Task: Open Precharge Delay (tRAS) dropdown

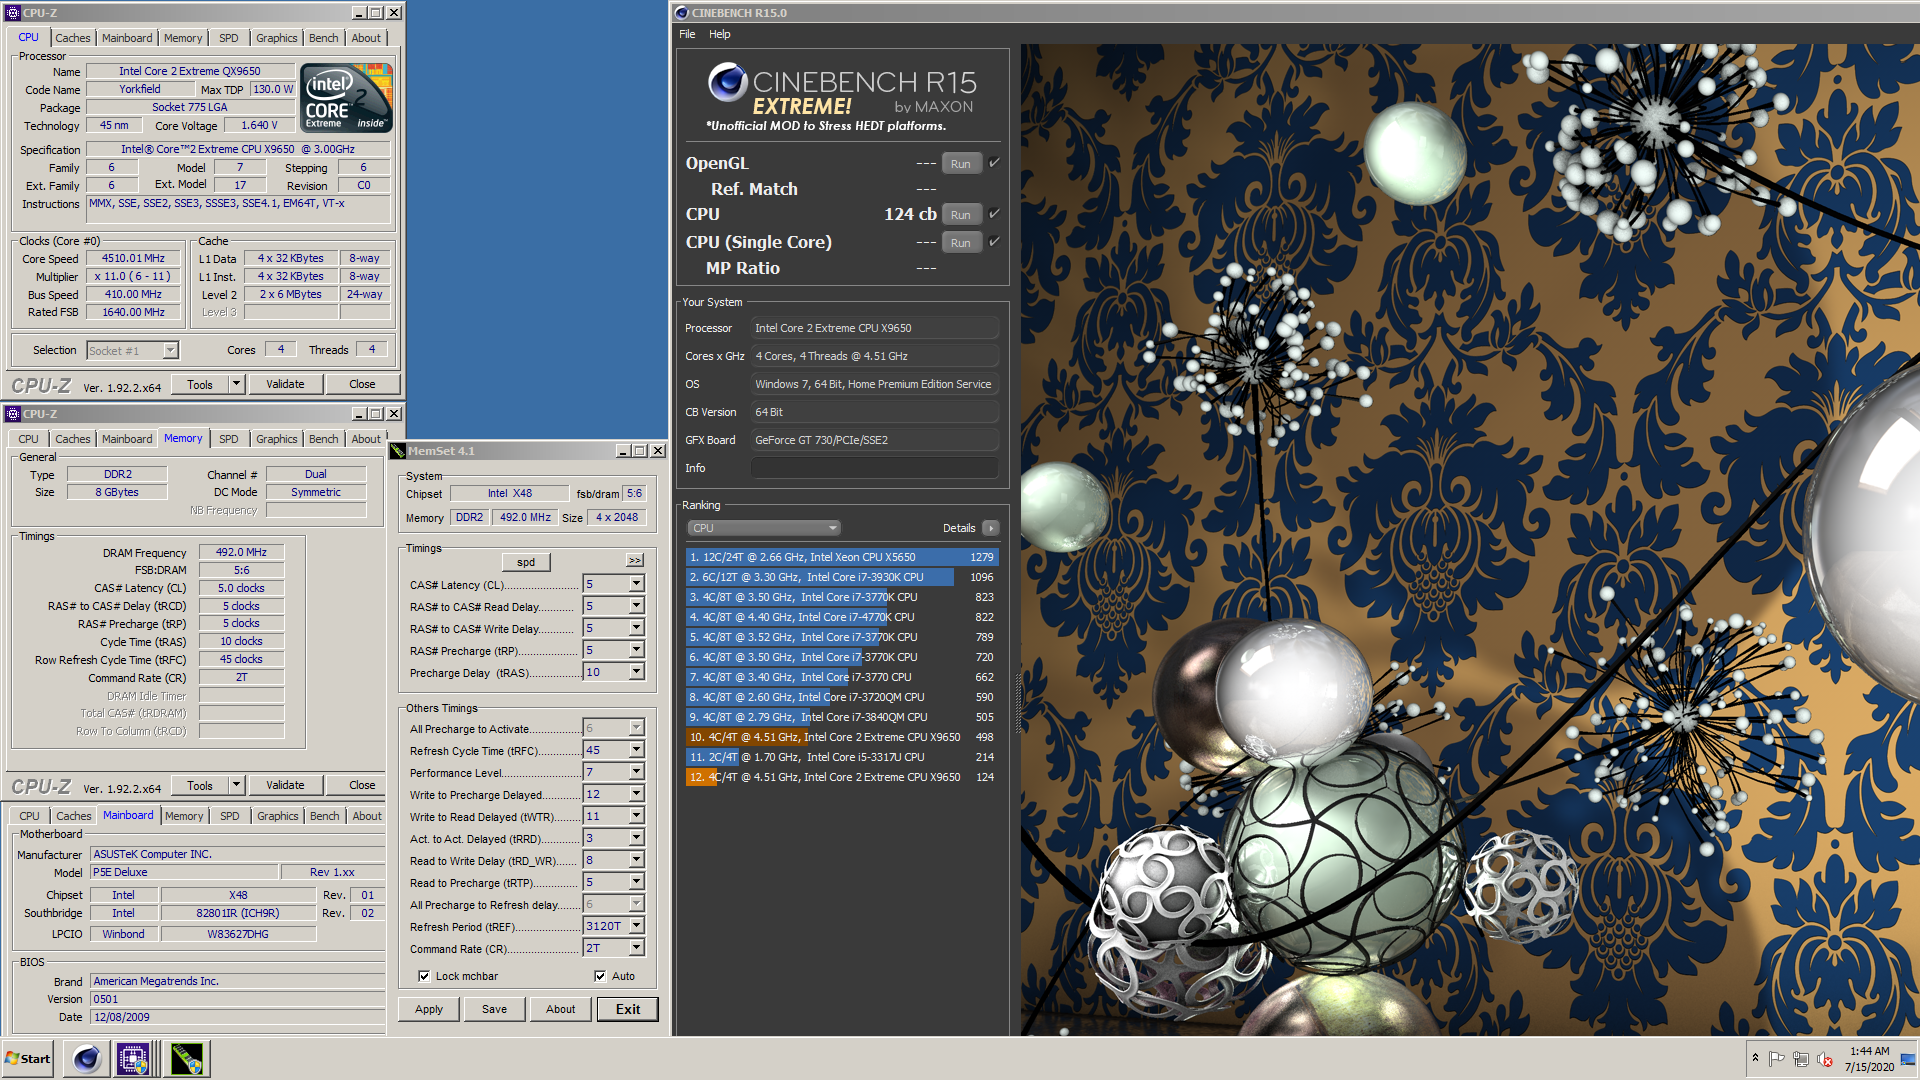Action: [636, 672]
